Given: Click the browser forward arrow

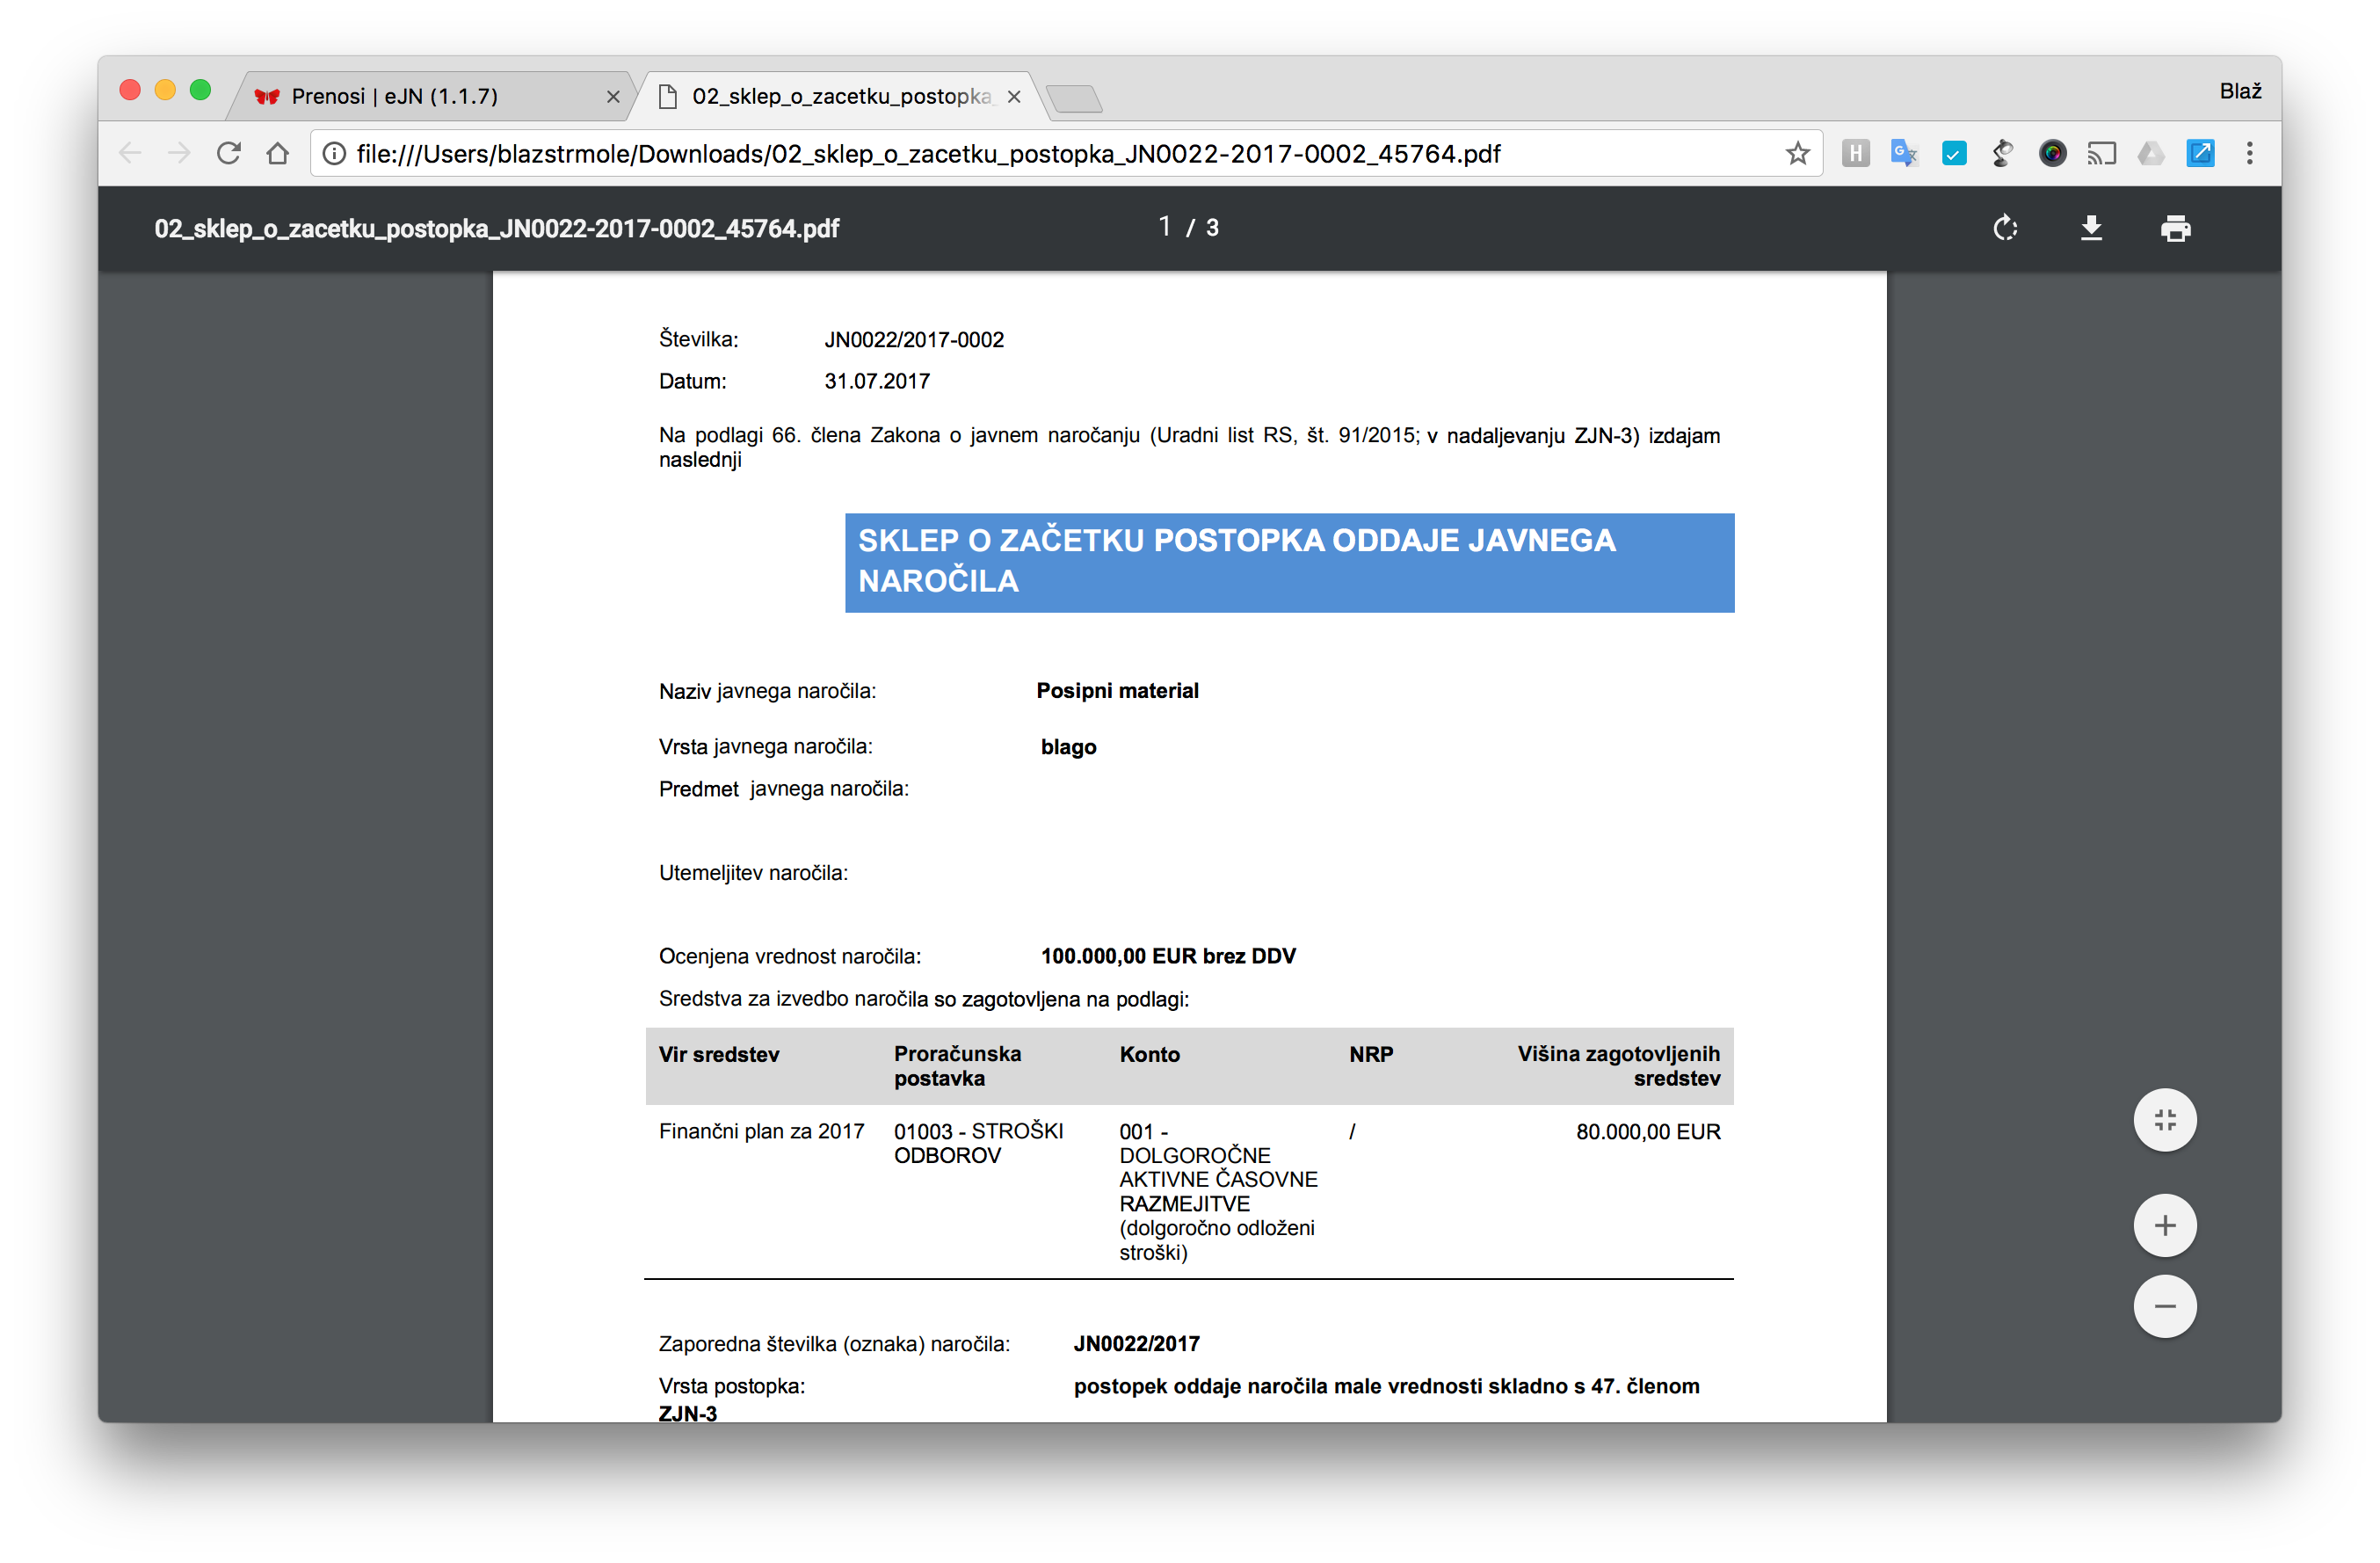Looking at the screenshot, I should point(179,153).
